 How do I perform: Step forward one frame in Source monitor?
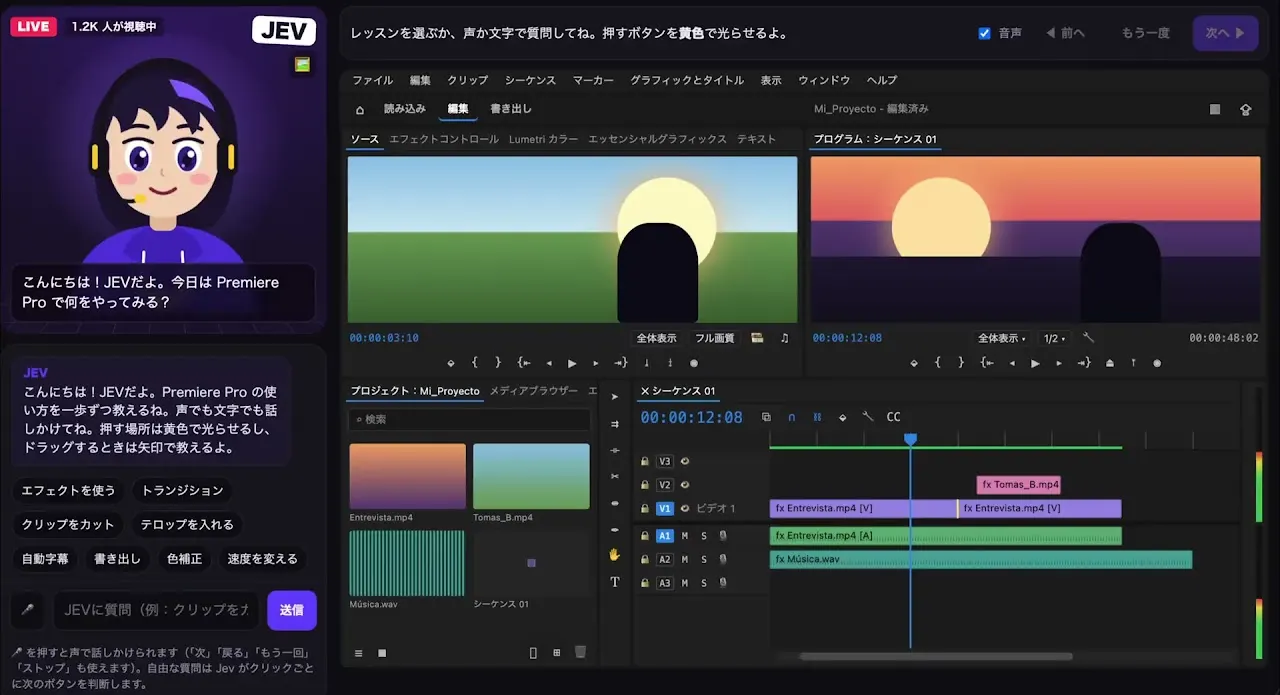[x=596, y=363]
